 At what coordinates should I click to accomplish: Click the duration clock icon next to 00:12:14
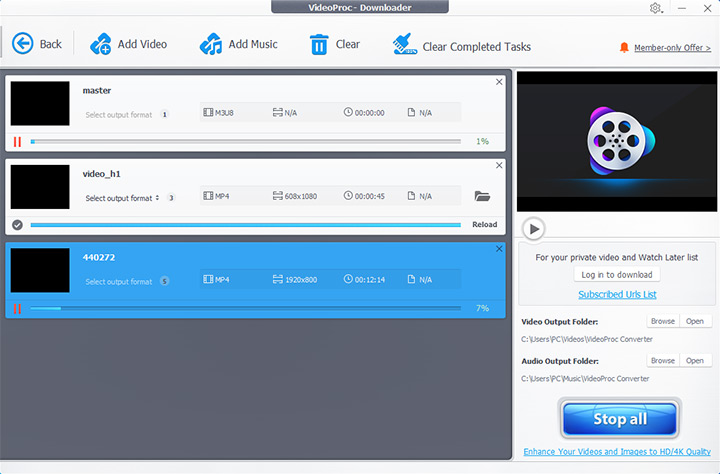tap(348, 279)
